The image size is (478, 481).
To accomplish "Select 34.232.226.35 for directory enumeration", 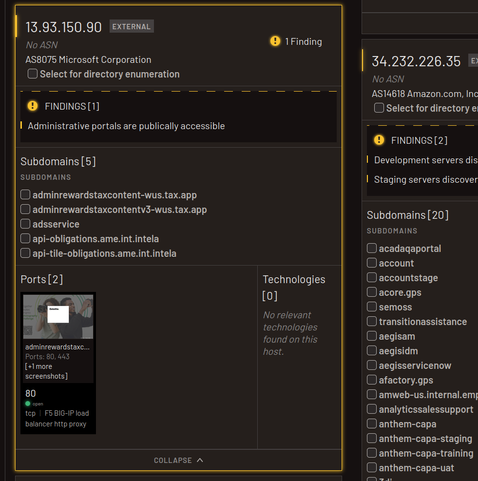I will coord(379,108).
